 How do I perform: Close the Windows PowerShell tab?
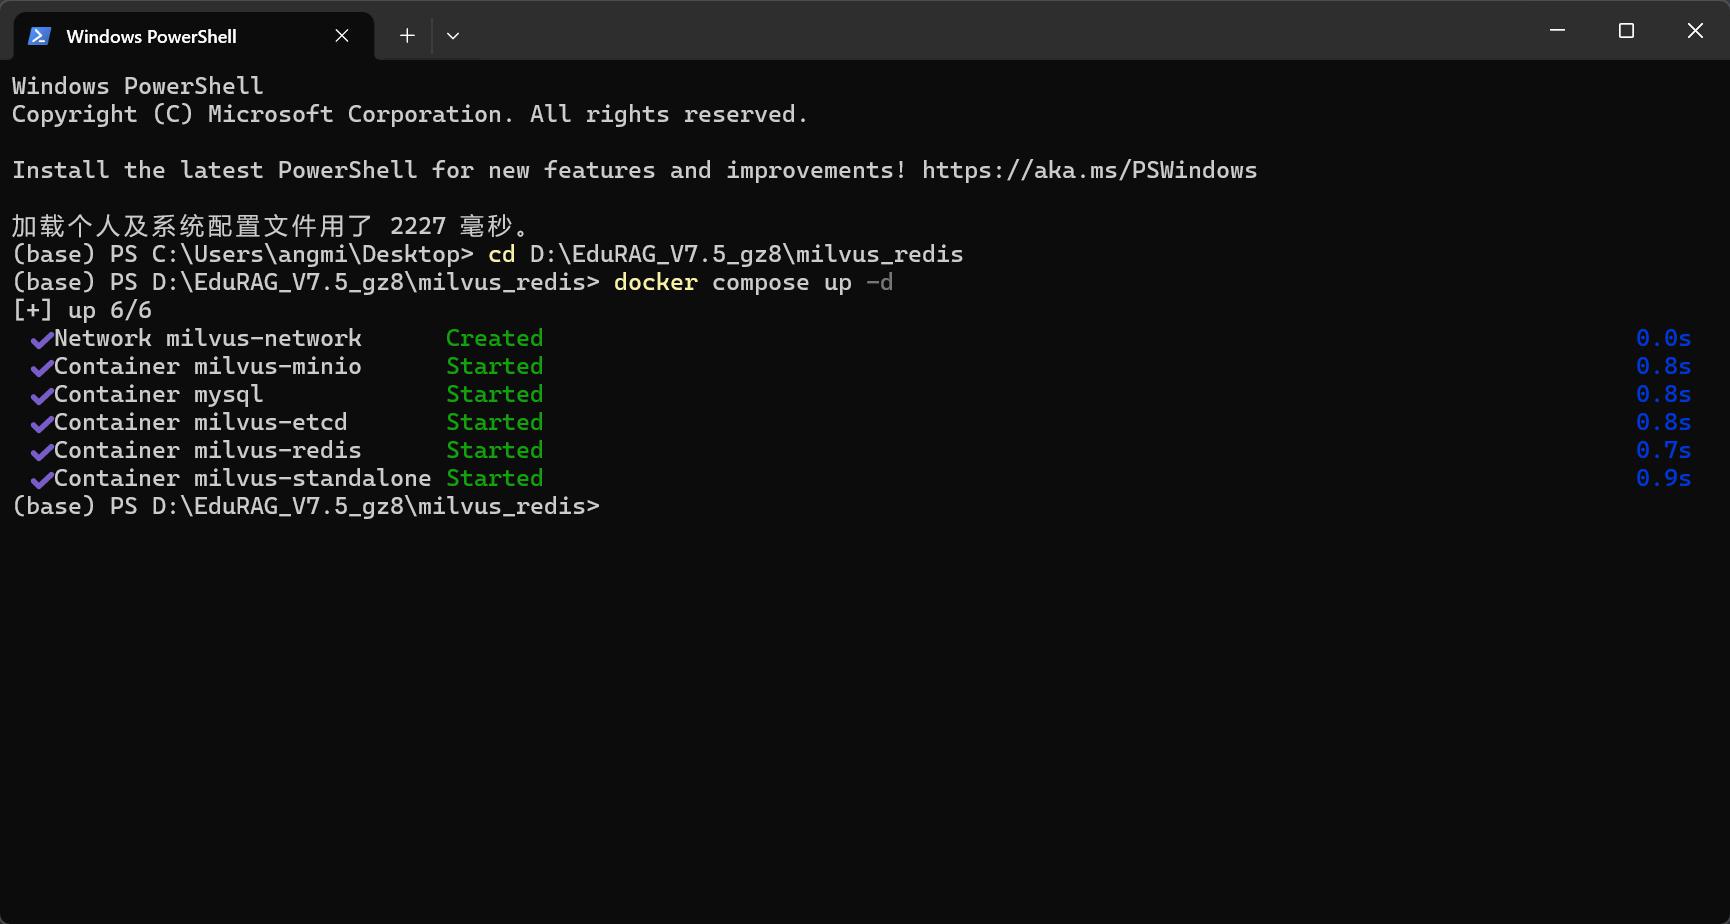pos(342,36)
